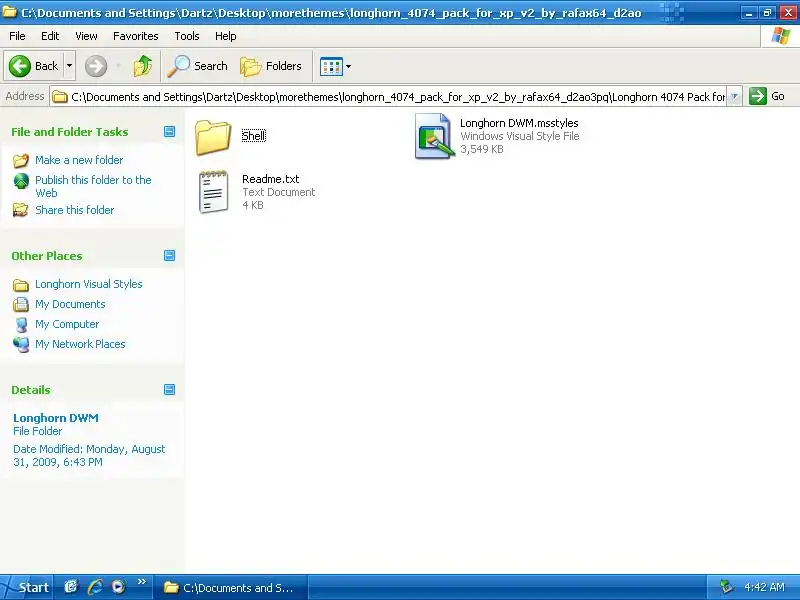Go to My Documents link
The height and width of the screenshot is (600, 800).
pos(70,304)
